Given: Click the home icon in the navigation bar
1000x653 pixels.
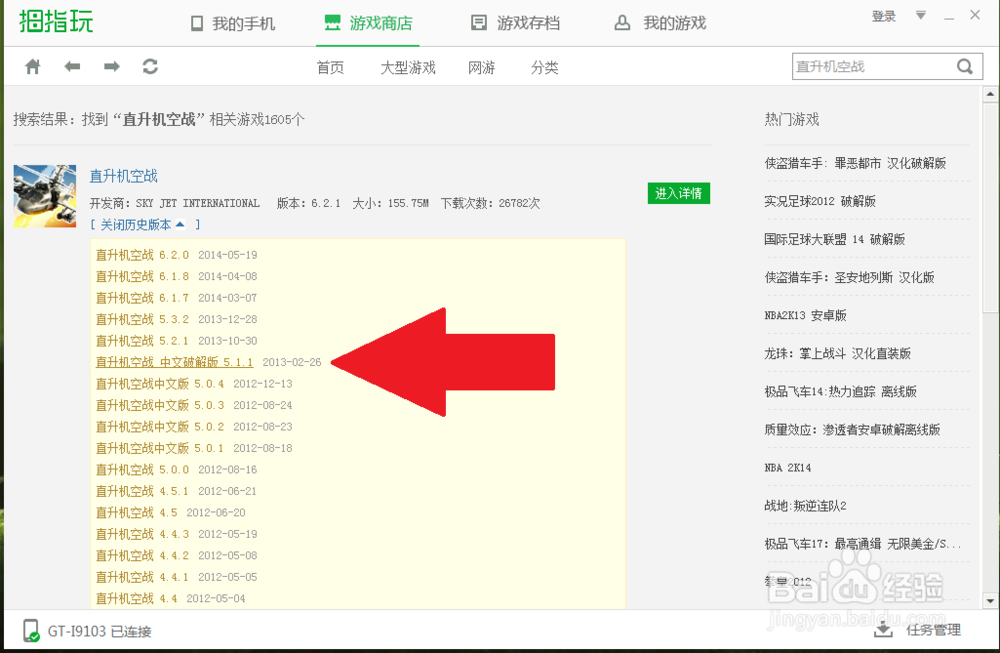Looking at the screenshot, I should click(34, 66).
